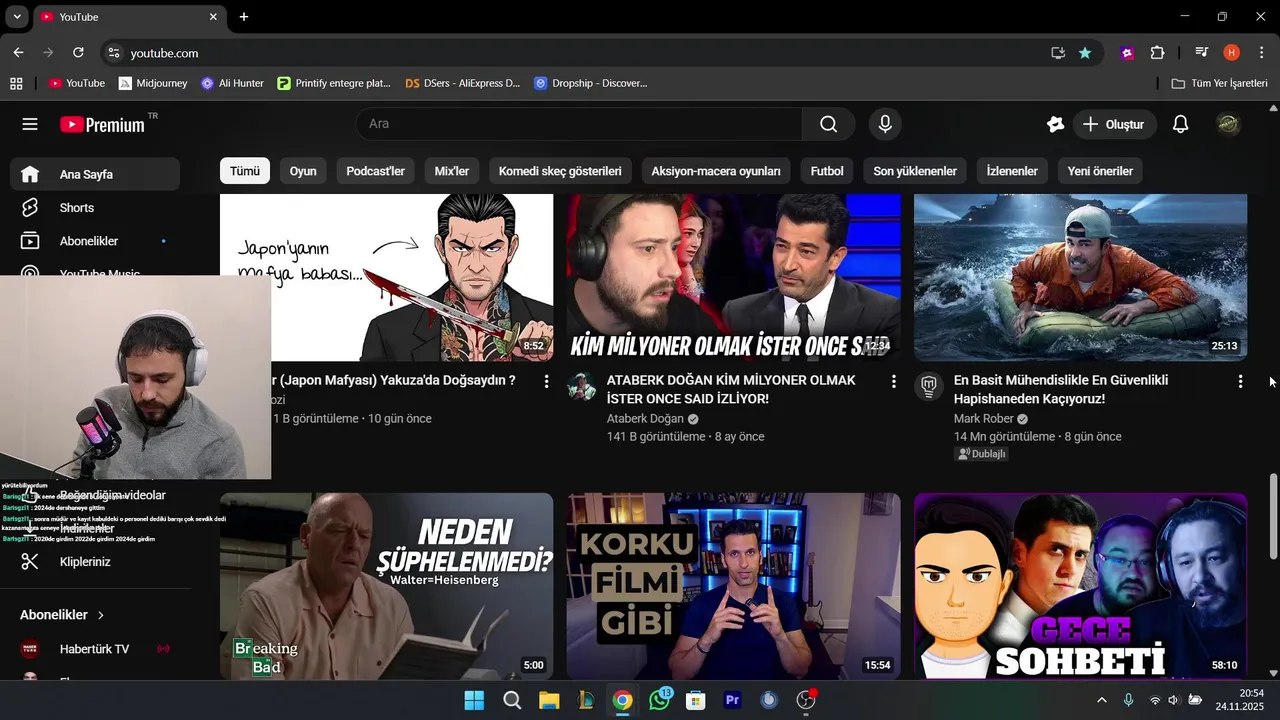Screen dimensions: 1280x720
Task: Open Chrome extensions puzzle icon
Action: [x=1157, y=53]
